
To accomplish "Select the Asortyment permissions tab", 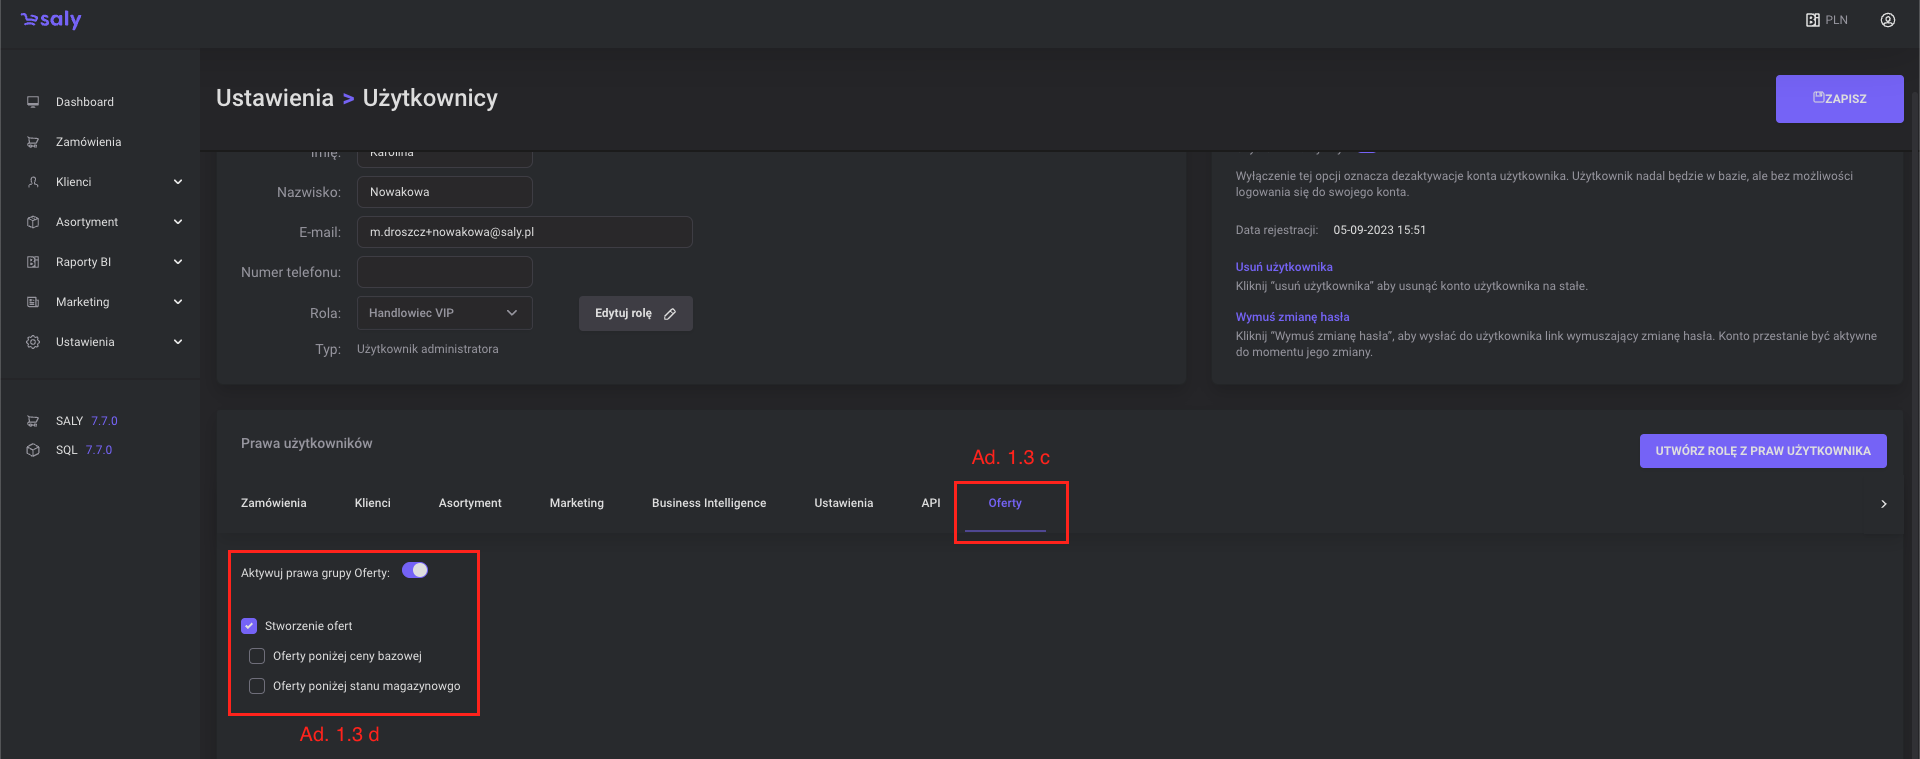I will pyautogui.click(x=470, y=503).
